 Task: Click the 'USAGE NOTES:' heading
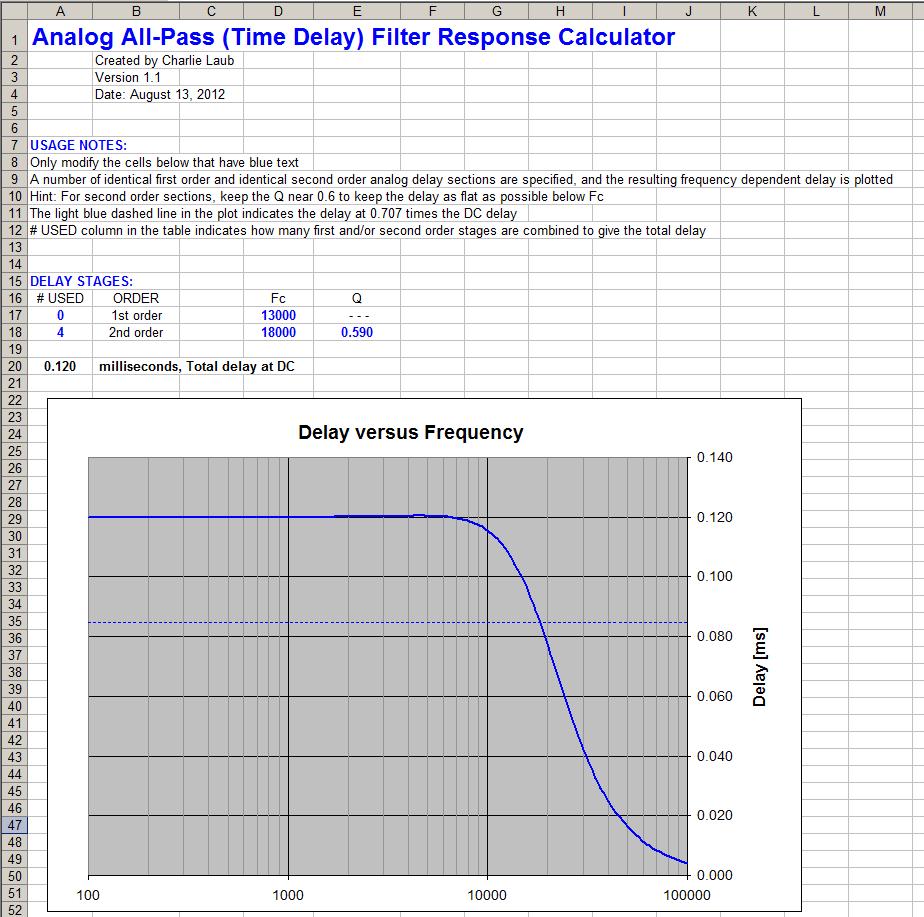[x=78, y=146]
